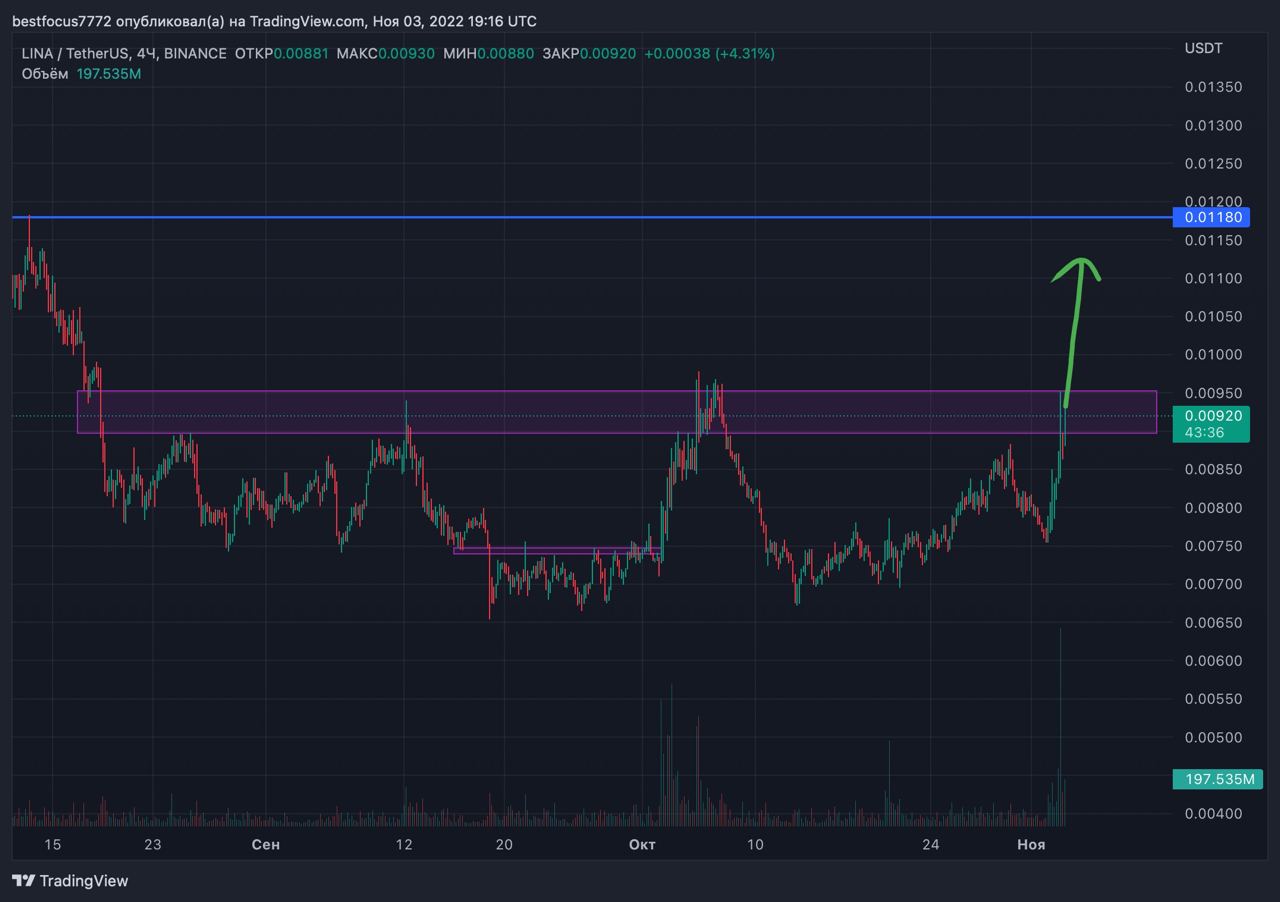This screenshot has height=902, width=1280.
Task: Click the close price value ЗАКР 0.00920
Action: [x=589, y=53]
